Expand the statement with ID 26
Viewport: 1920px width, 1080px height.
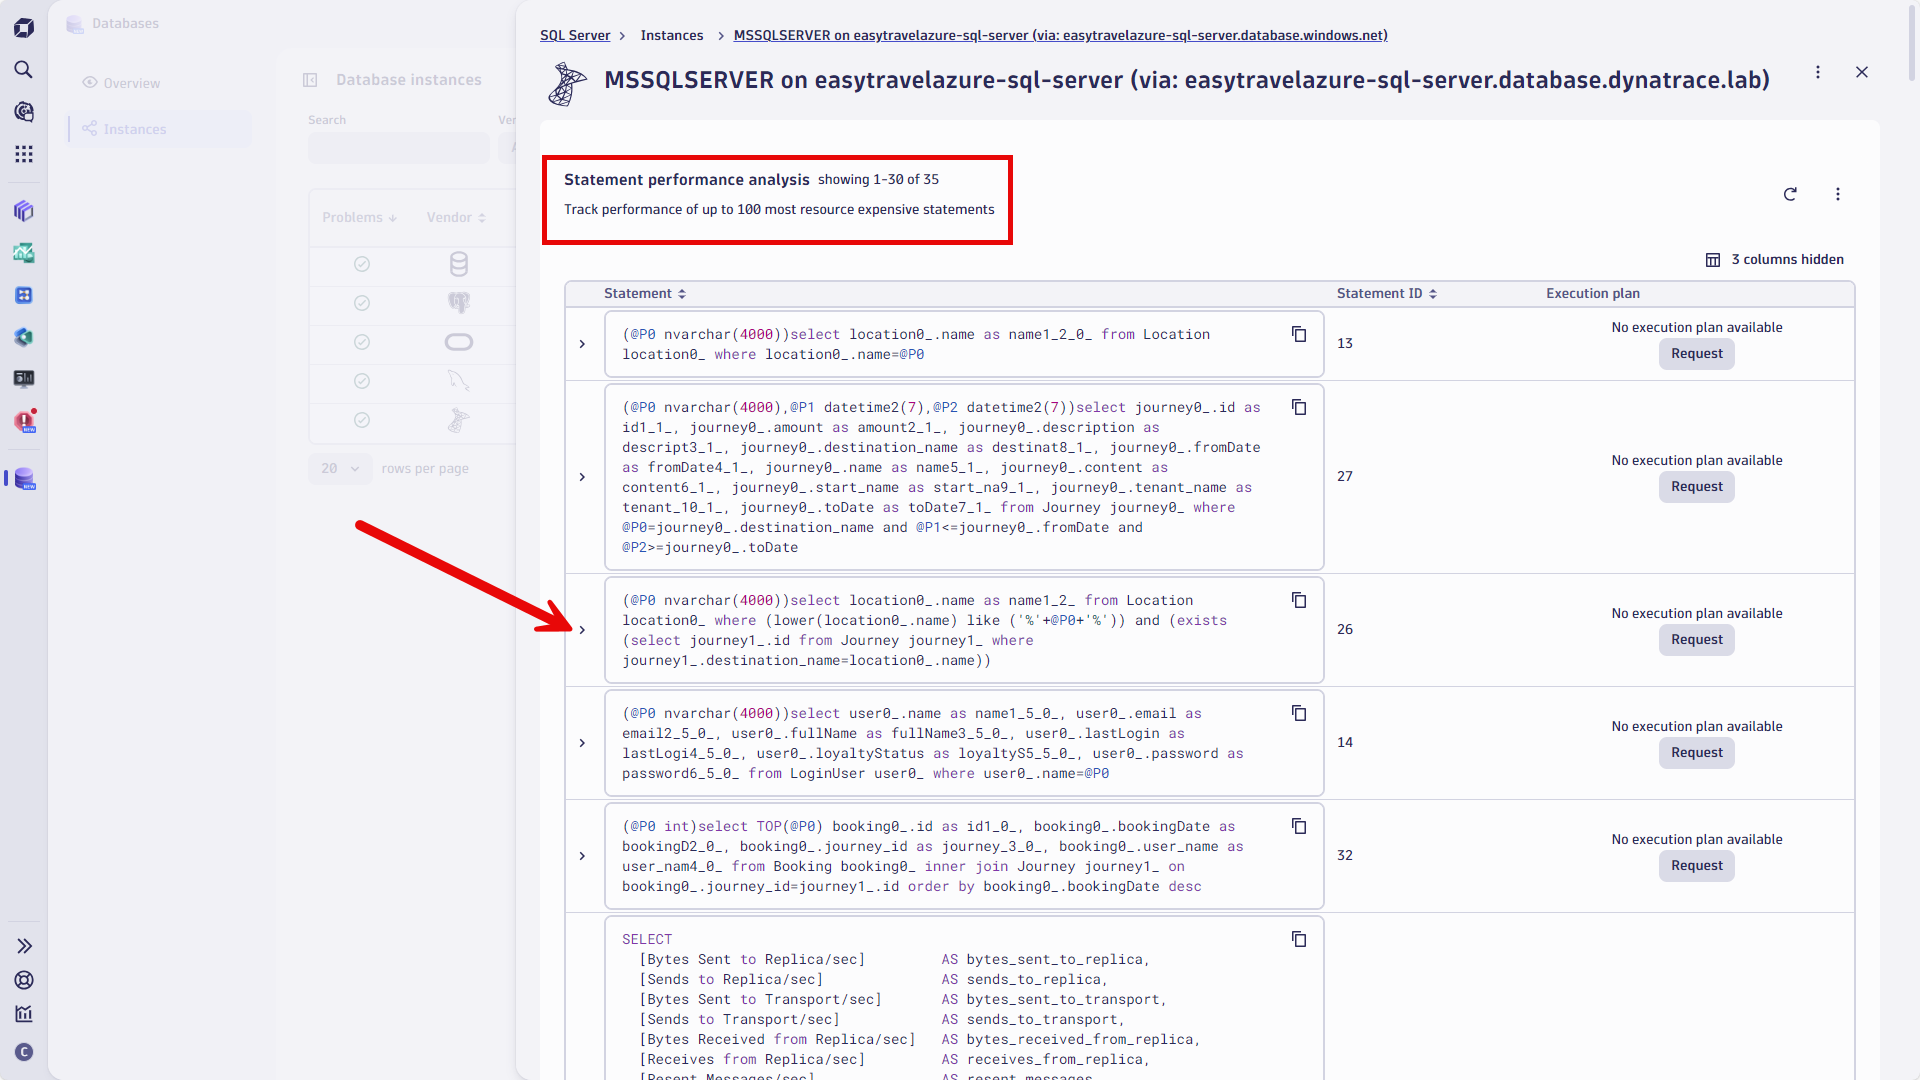tap(582, 630)
